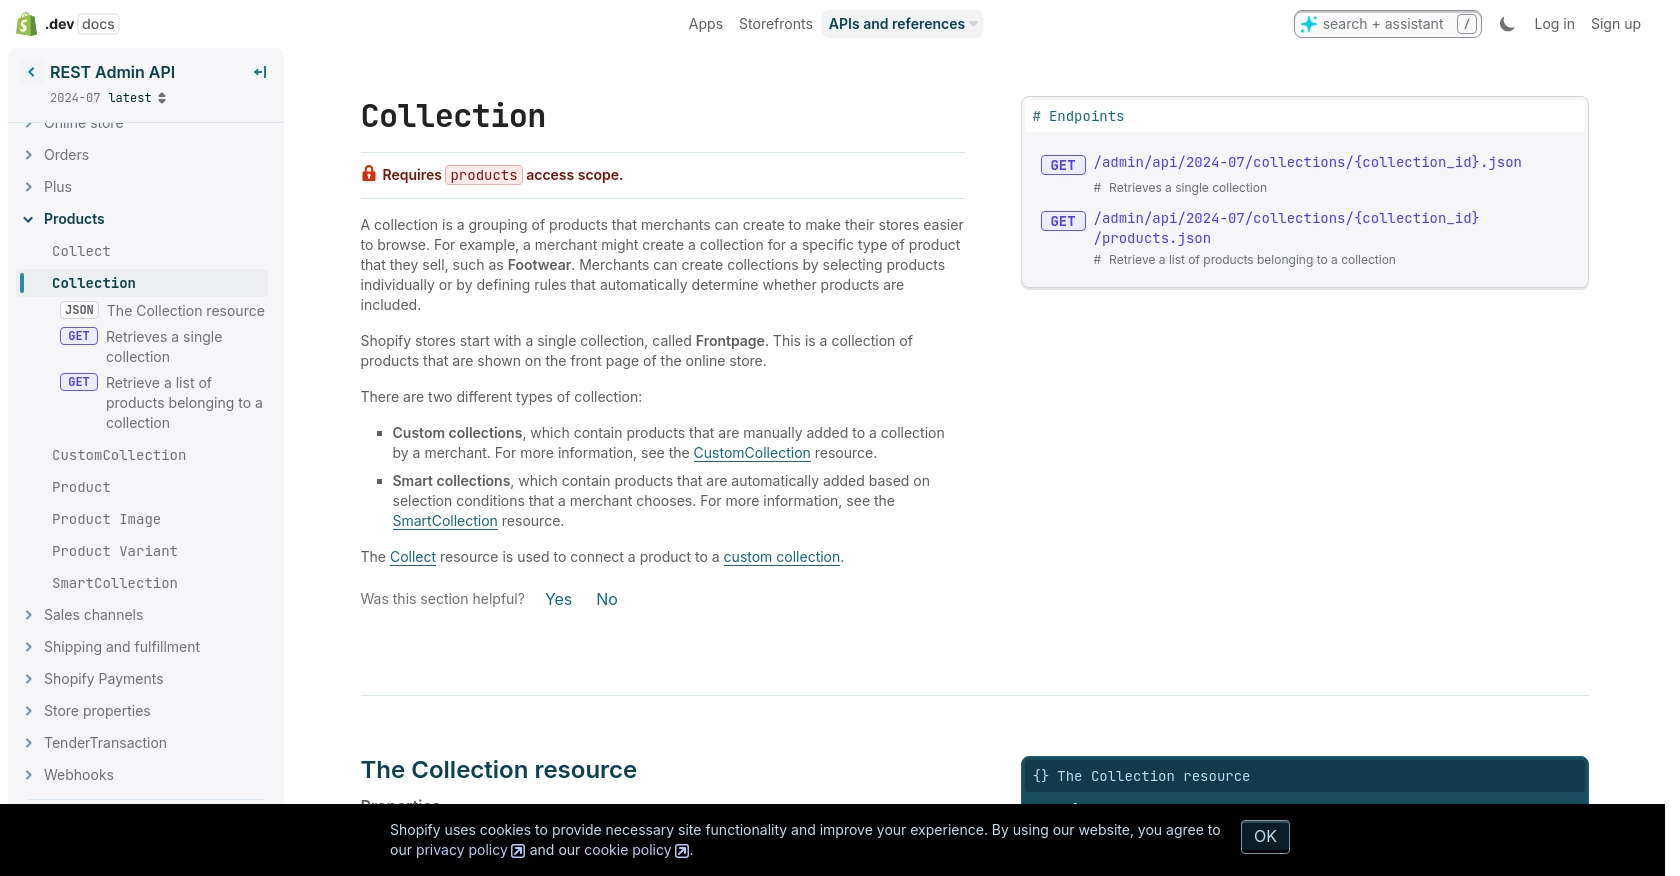Click the Log in link
Image resolution: width=1680 pixels, height=876 pixels.
[x=1554, y=24]
